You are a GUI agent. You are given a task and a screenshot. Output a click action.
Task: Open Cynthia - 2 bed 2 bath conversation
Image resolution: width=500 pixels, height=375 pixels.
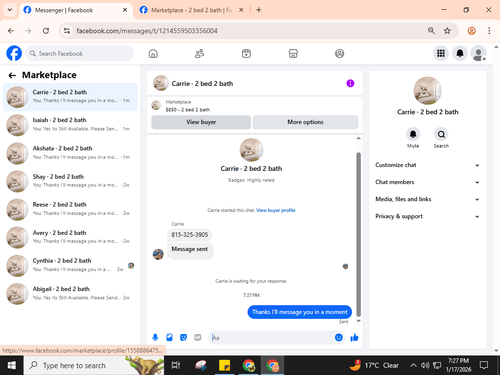70,266
